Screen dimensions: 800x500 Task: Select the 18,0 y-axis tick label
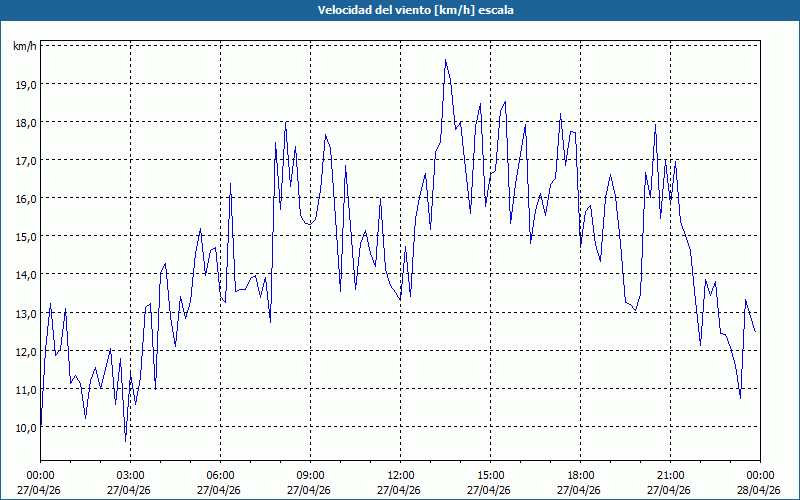25,123
